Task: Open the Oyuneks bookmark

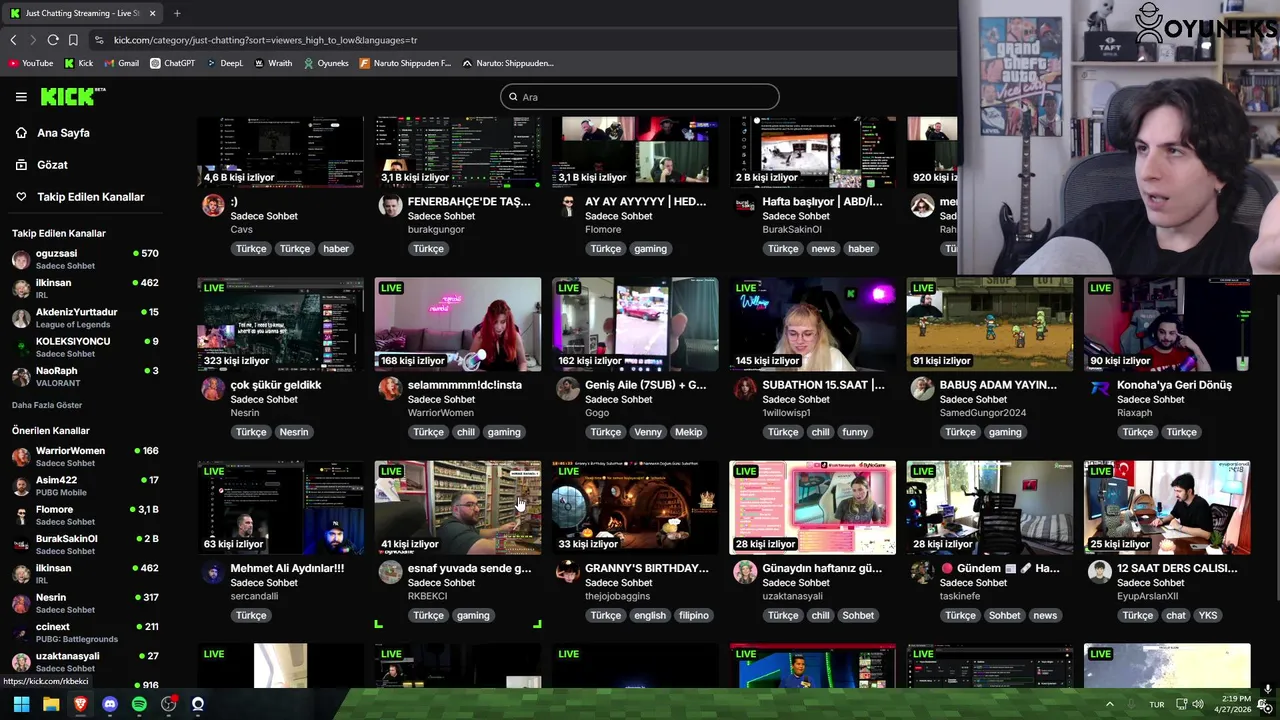Action: tap(326, 63)
